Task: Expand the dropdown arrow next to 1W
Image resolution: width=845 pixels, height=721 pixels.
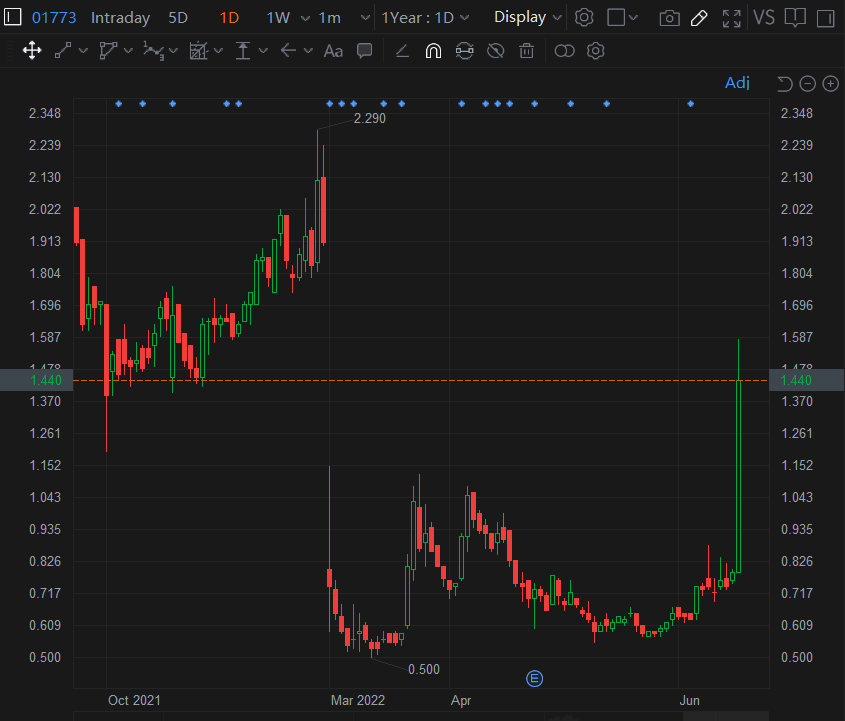Action: pos(305,18)
